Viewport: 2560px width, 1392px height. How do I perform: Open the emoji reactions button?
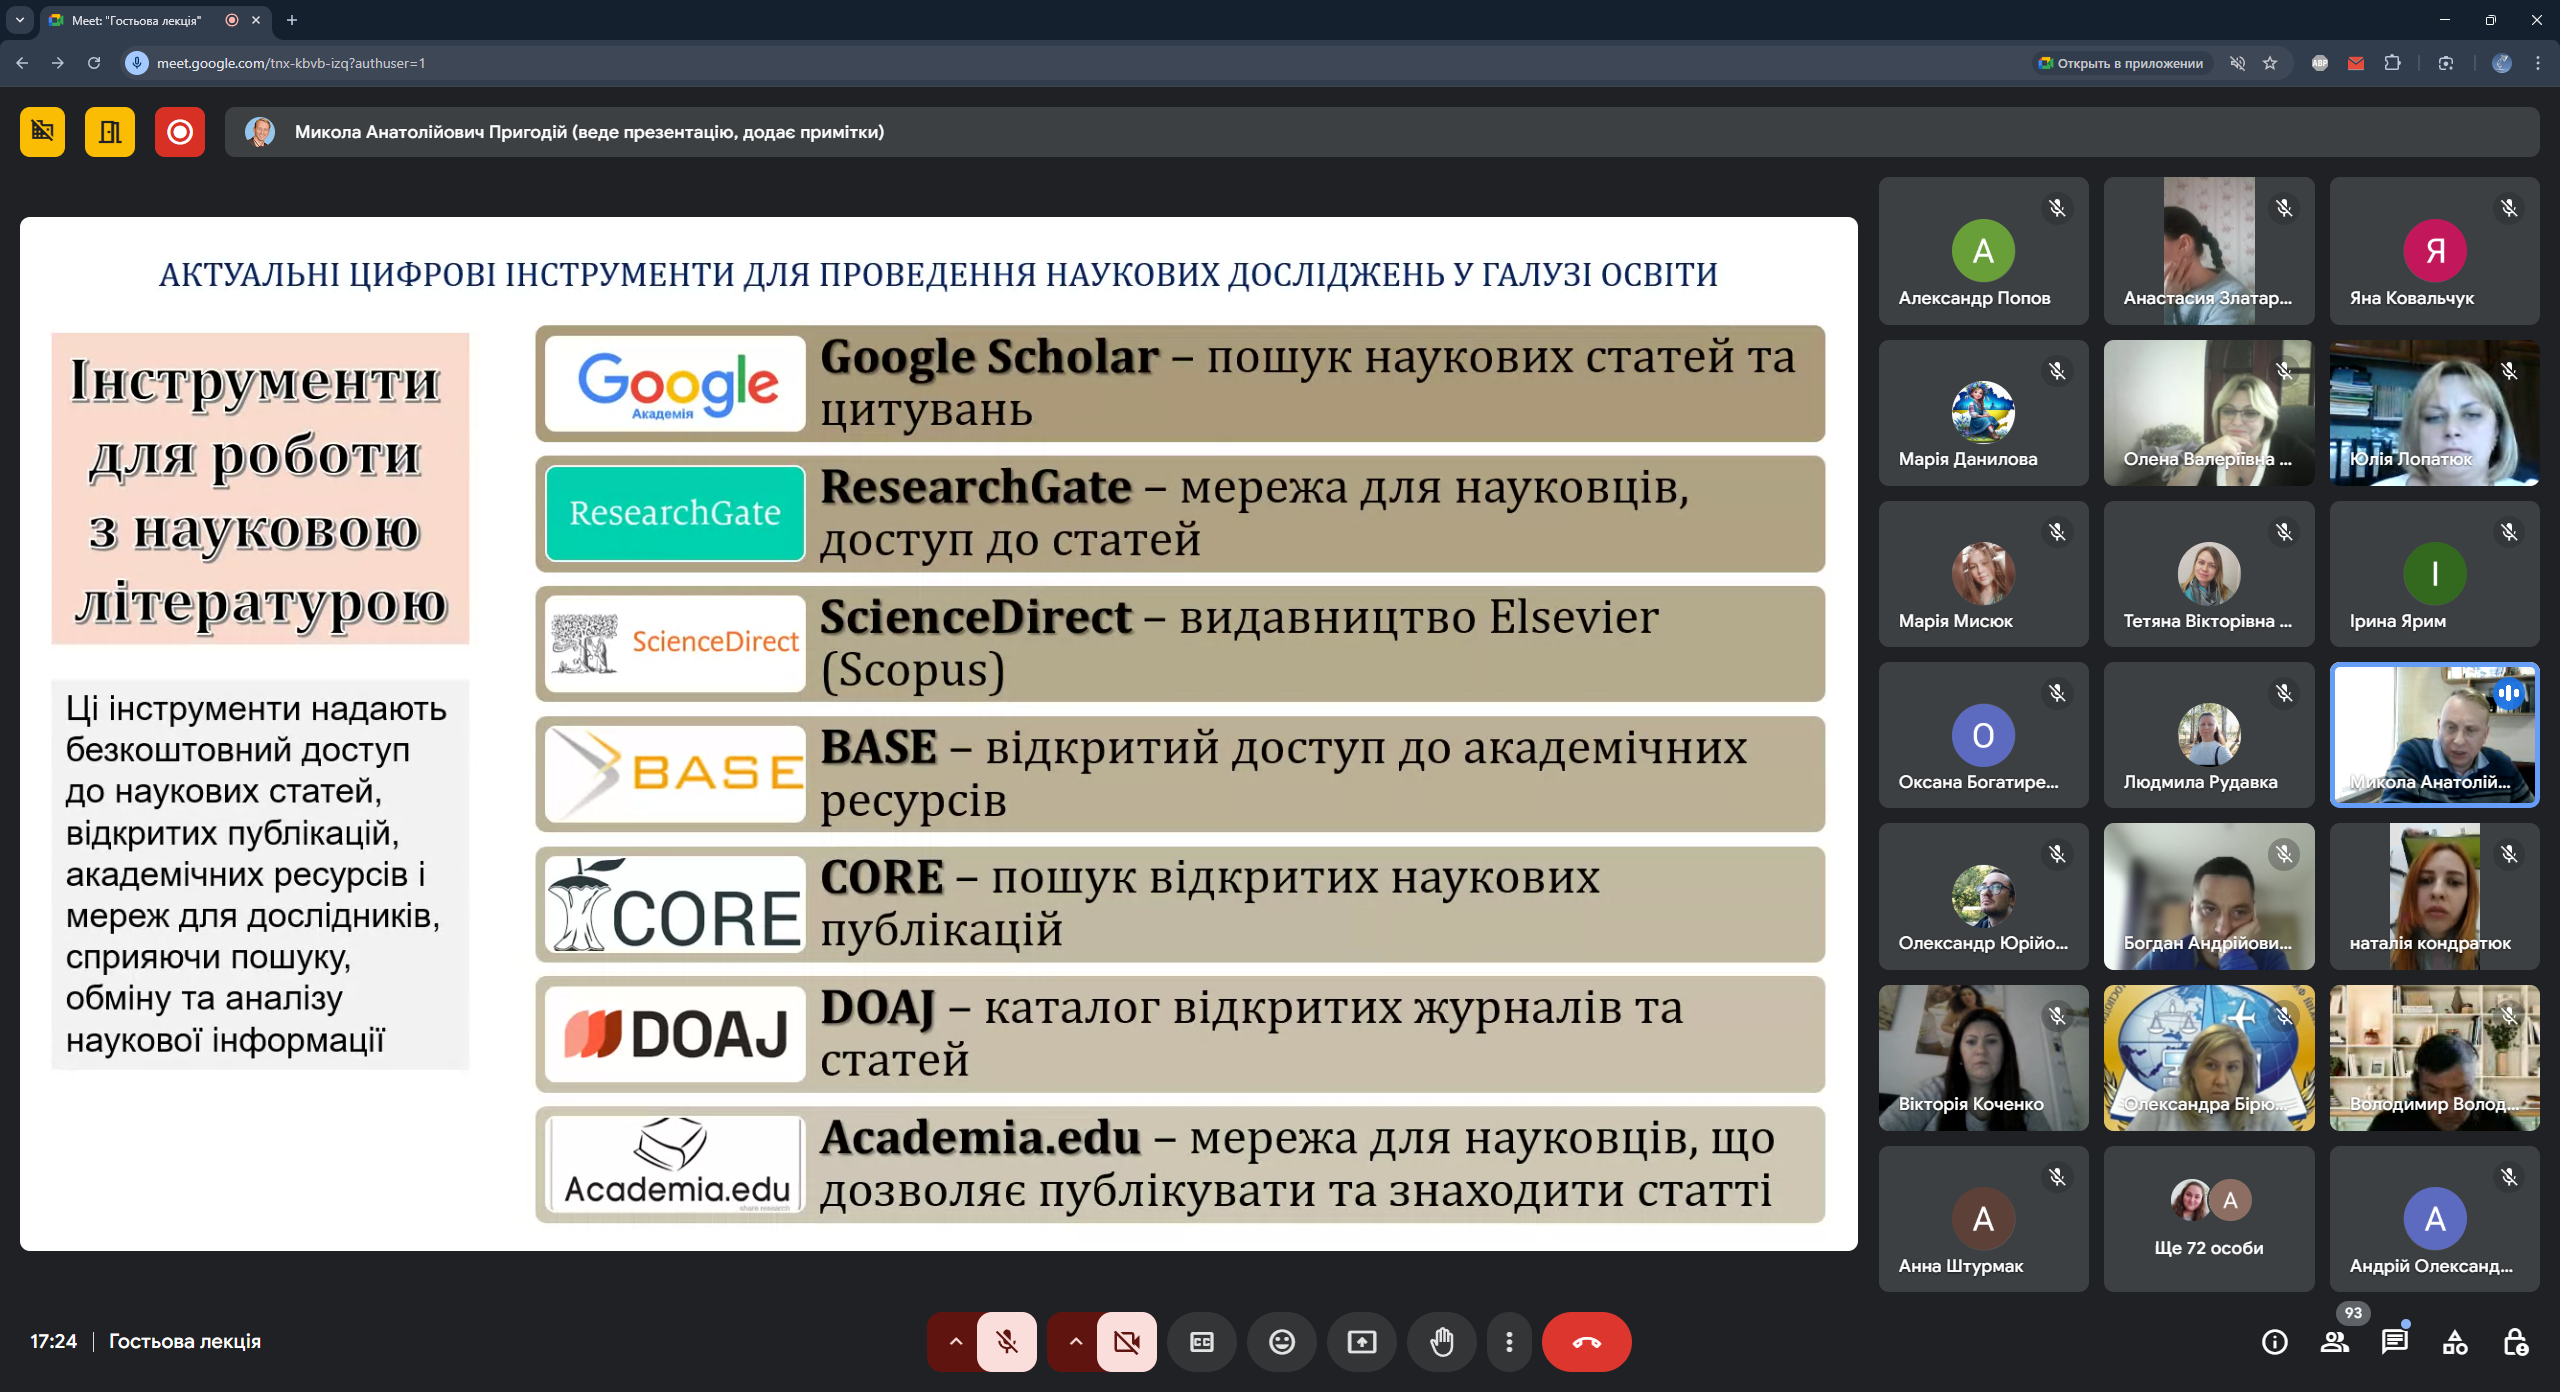1282,1342
